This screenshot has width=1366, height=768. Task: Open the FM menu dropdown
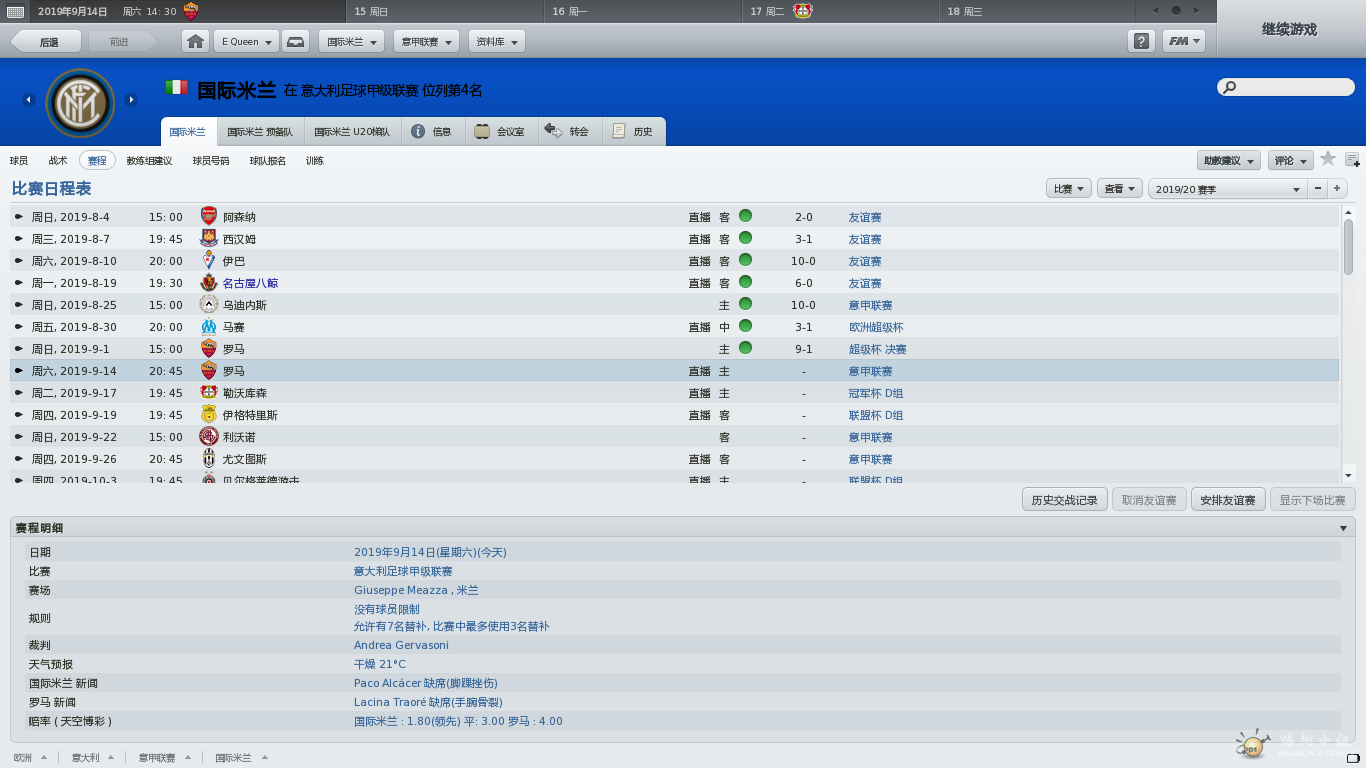[1183, 42]
